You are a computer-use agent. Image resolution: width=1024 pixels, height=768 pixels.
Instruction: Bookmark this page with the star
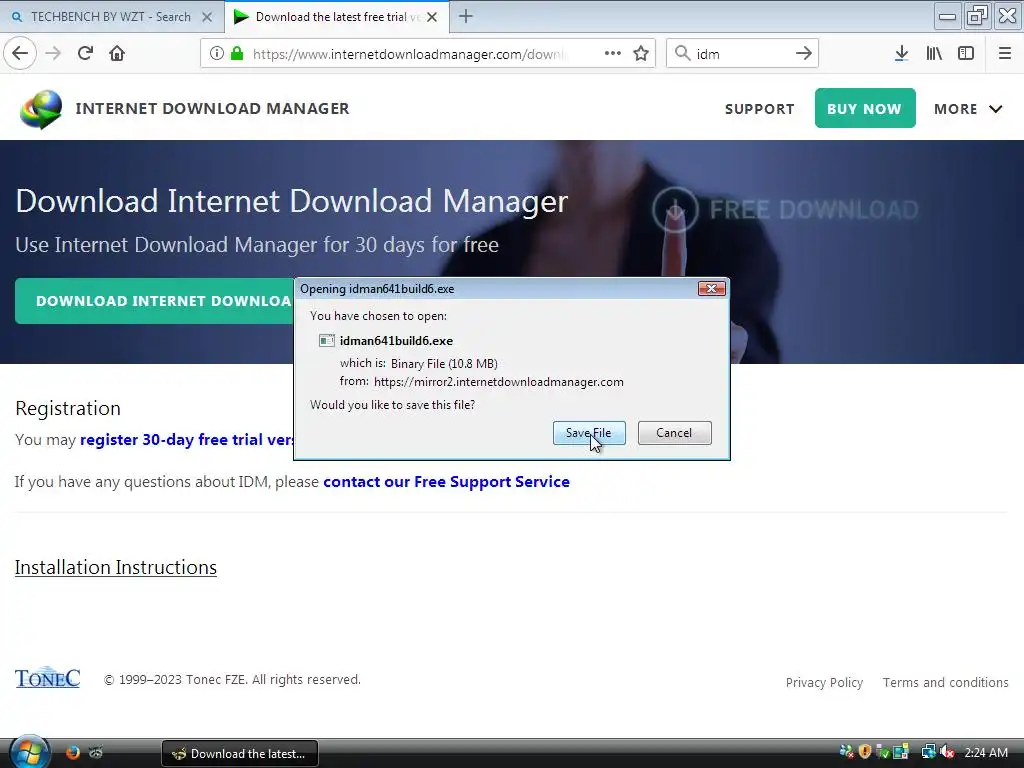point(641,54)
